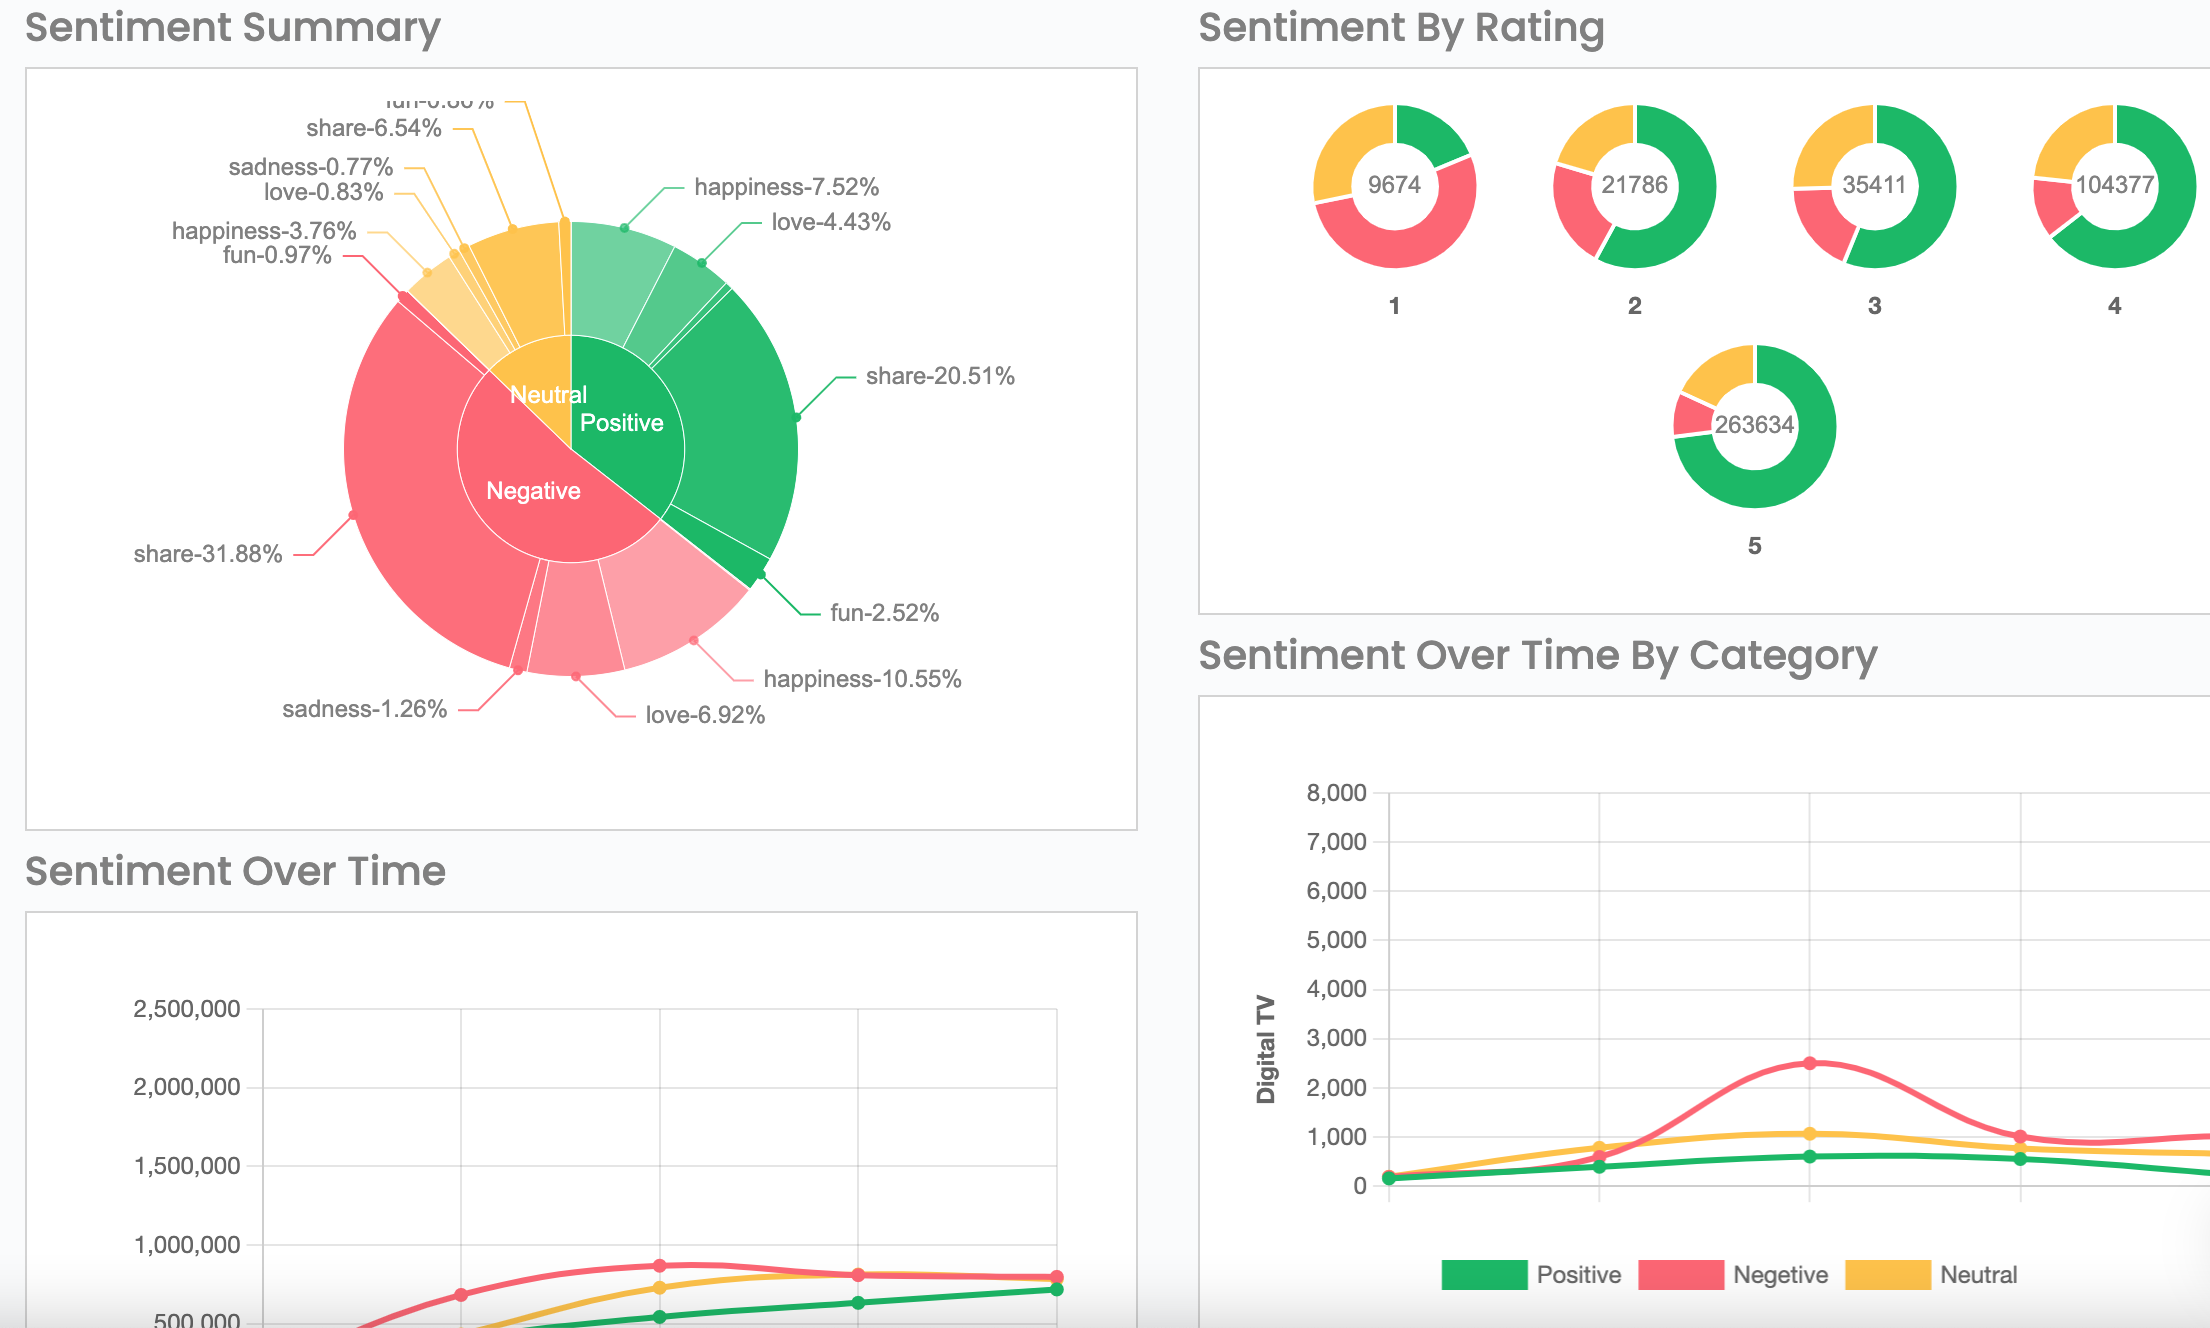This screenshot has height=1328, width=2210.
Task: Toggle the Positive legend item
Action: click(1577, 1275)
